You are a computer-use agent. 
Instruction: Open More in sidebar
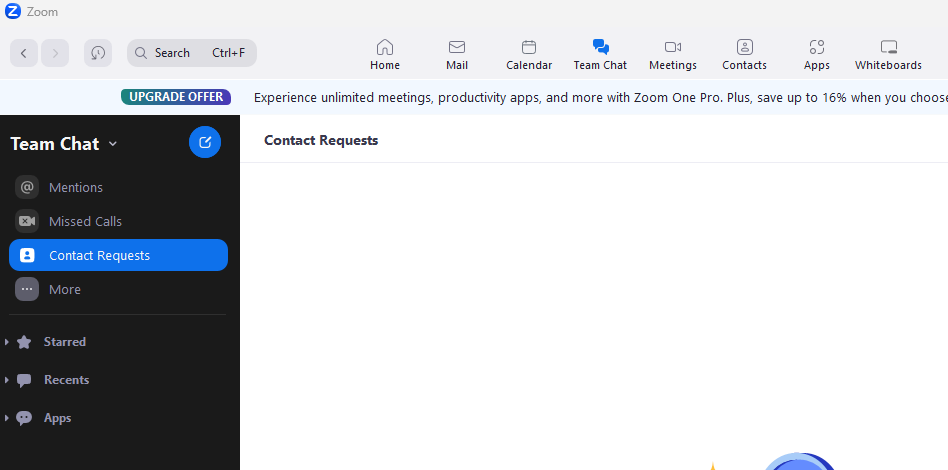[x=118, y=289]
